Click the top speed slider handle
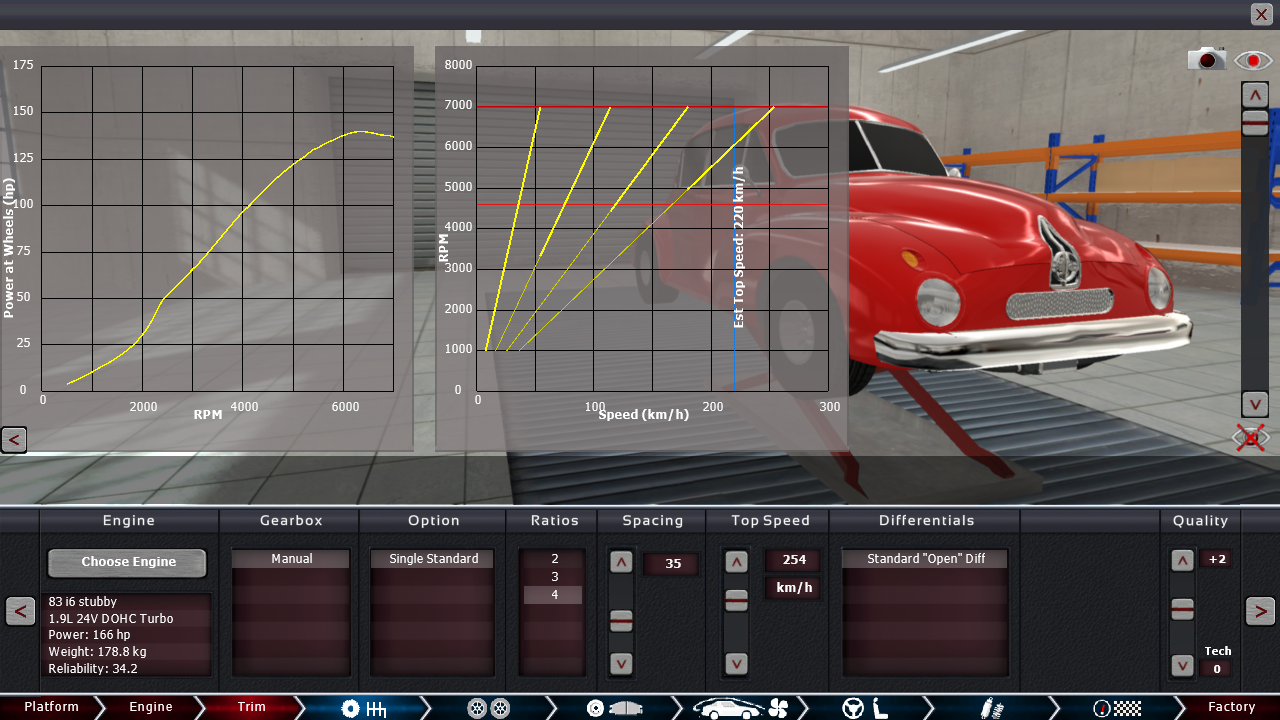Viewport: 1280px width, 720px height. point(737,600)
